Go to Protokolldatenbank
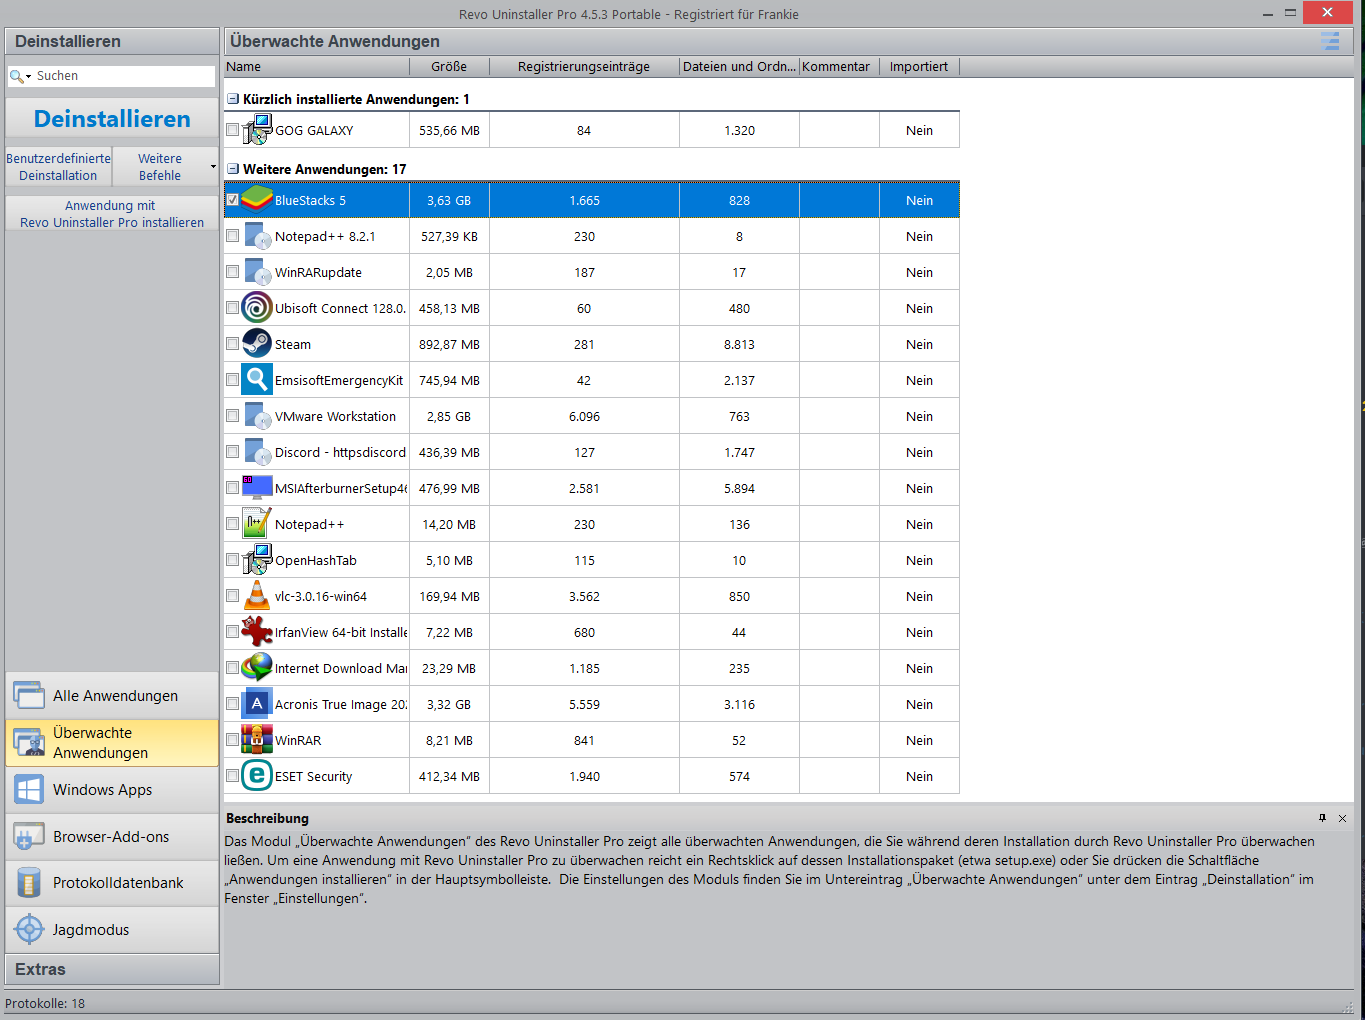Screen dimensions: 1365x1020 click(x=112, y=882)
